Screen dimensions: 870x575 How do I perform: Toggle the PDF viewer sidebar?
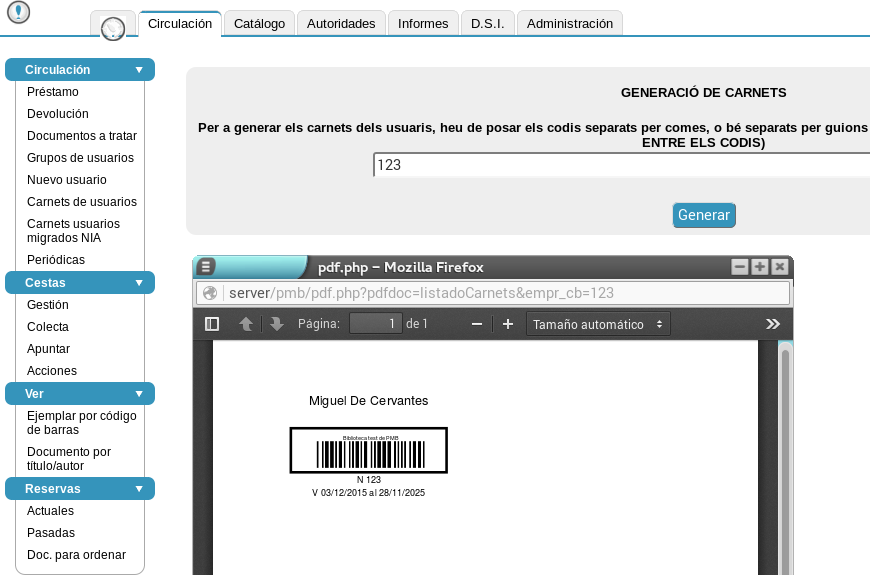212,324
